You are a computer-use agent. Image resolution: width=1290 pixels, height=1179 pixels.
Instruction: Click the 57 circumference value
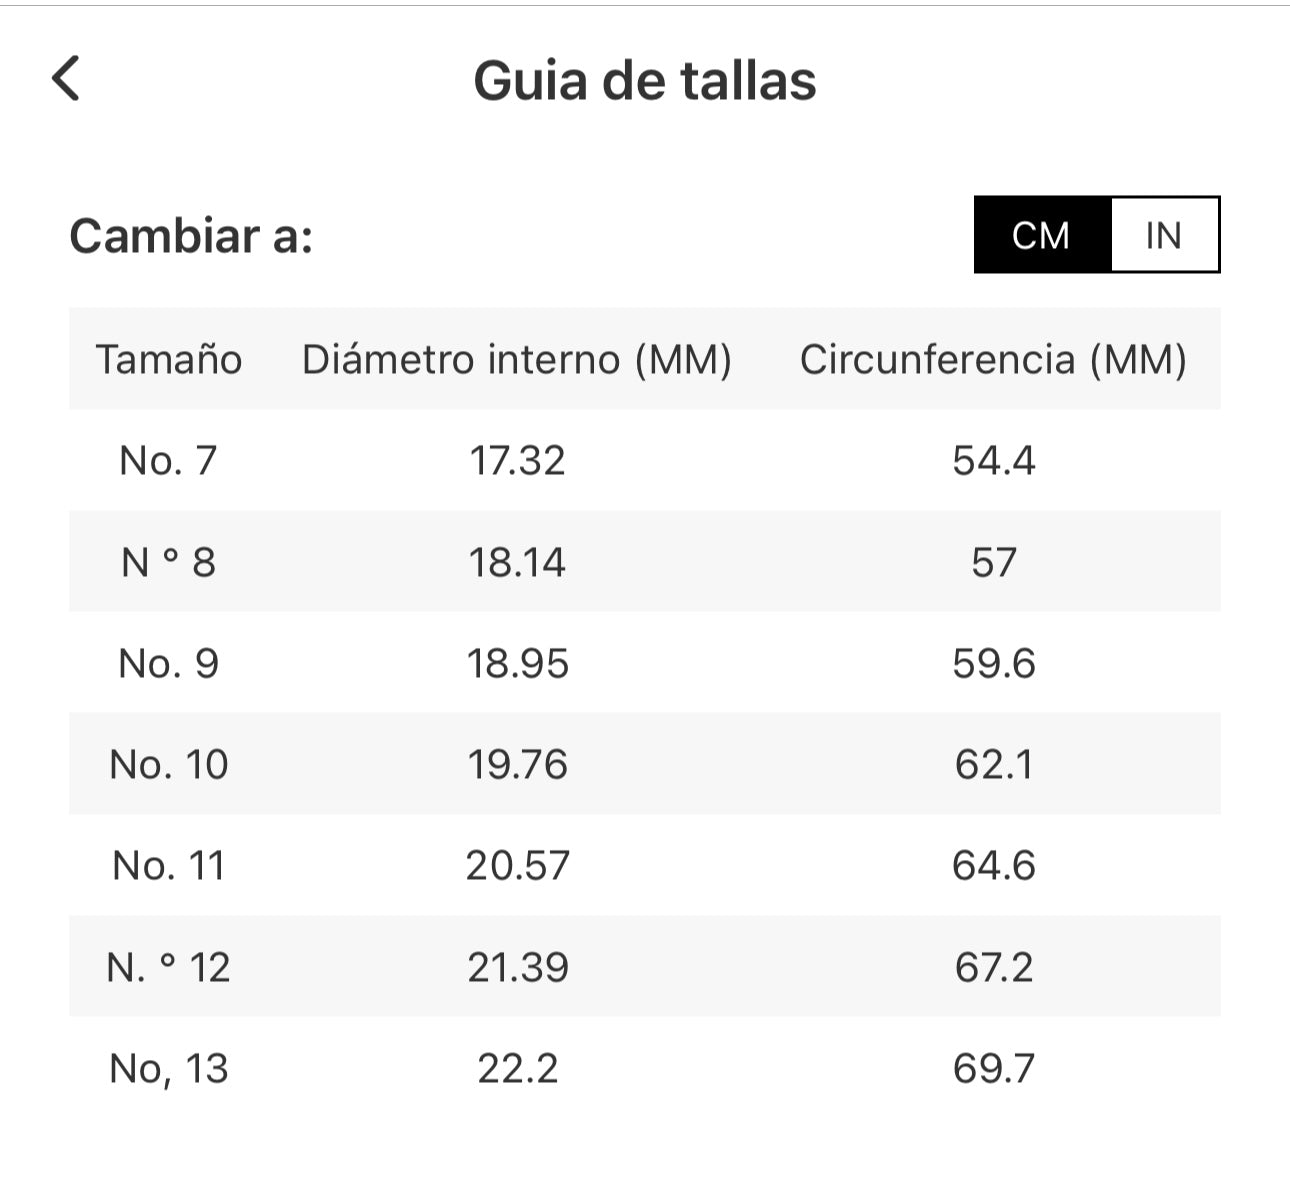coord(993,562)
